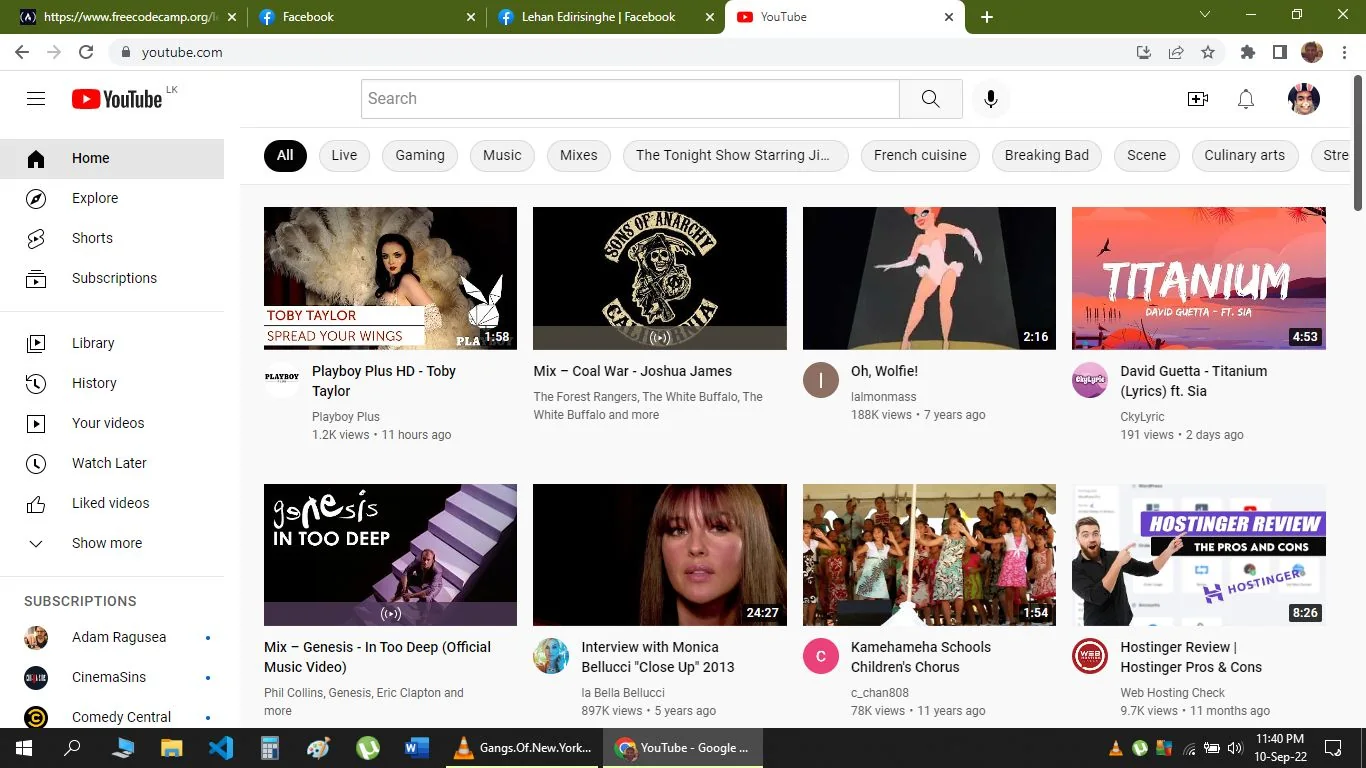Open Your videos in sidebar
Image resolution: width=1366 pixels, height=768 pixels.
tap(112, 423)
